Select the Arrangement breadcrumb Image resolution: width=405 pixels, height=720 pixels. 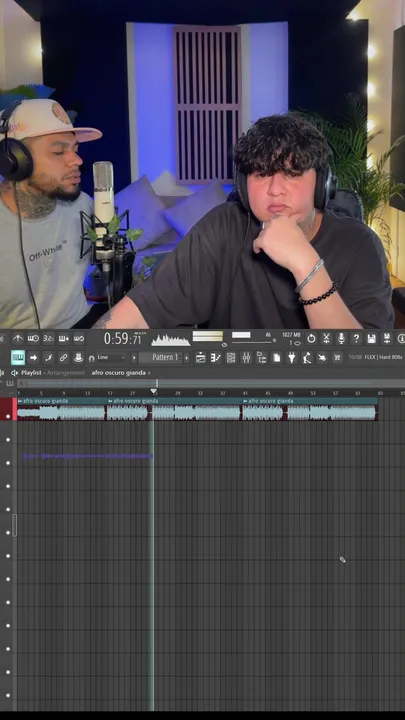click(x=66, y=373)
